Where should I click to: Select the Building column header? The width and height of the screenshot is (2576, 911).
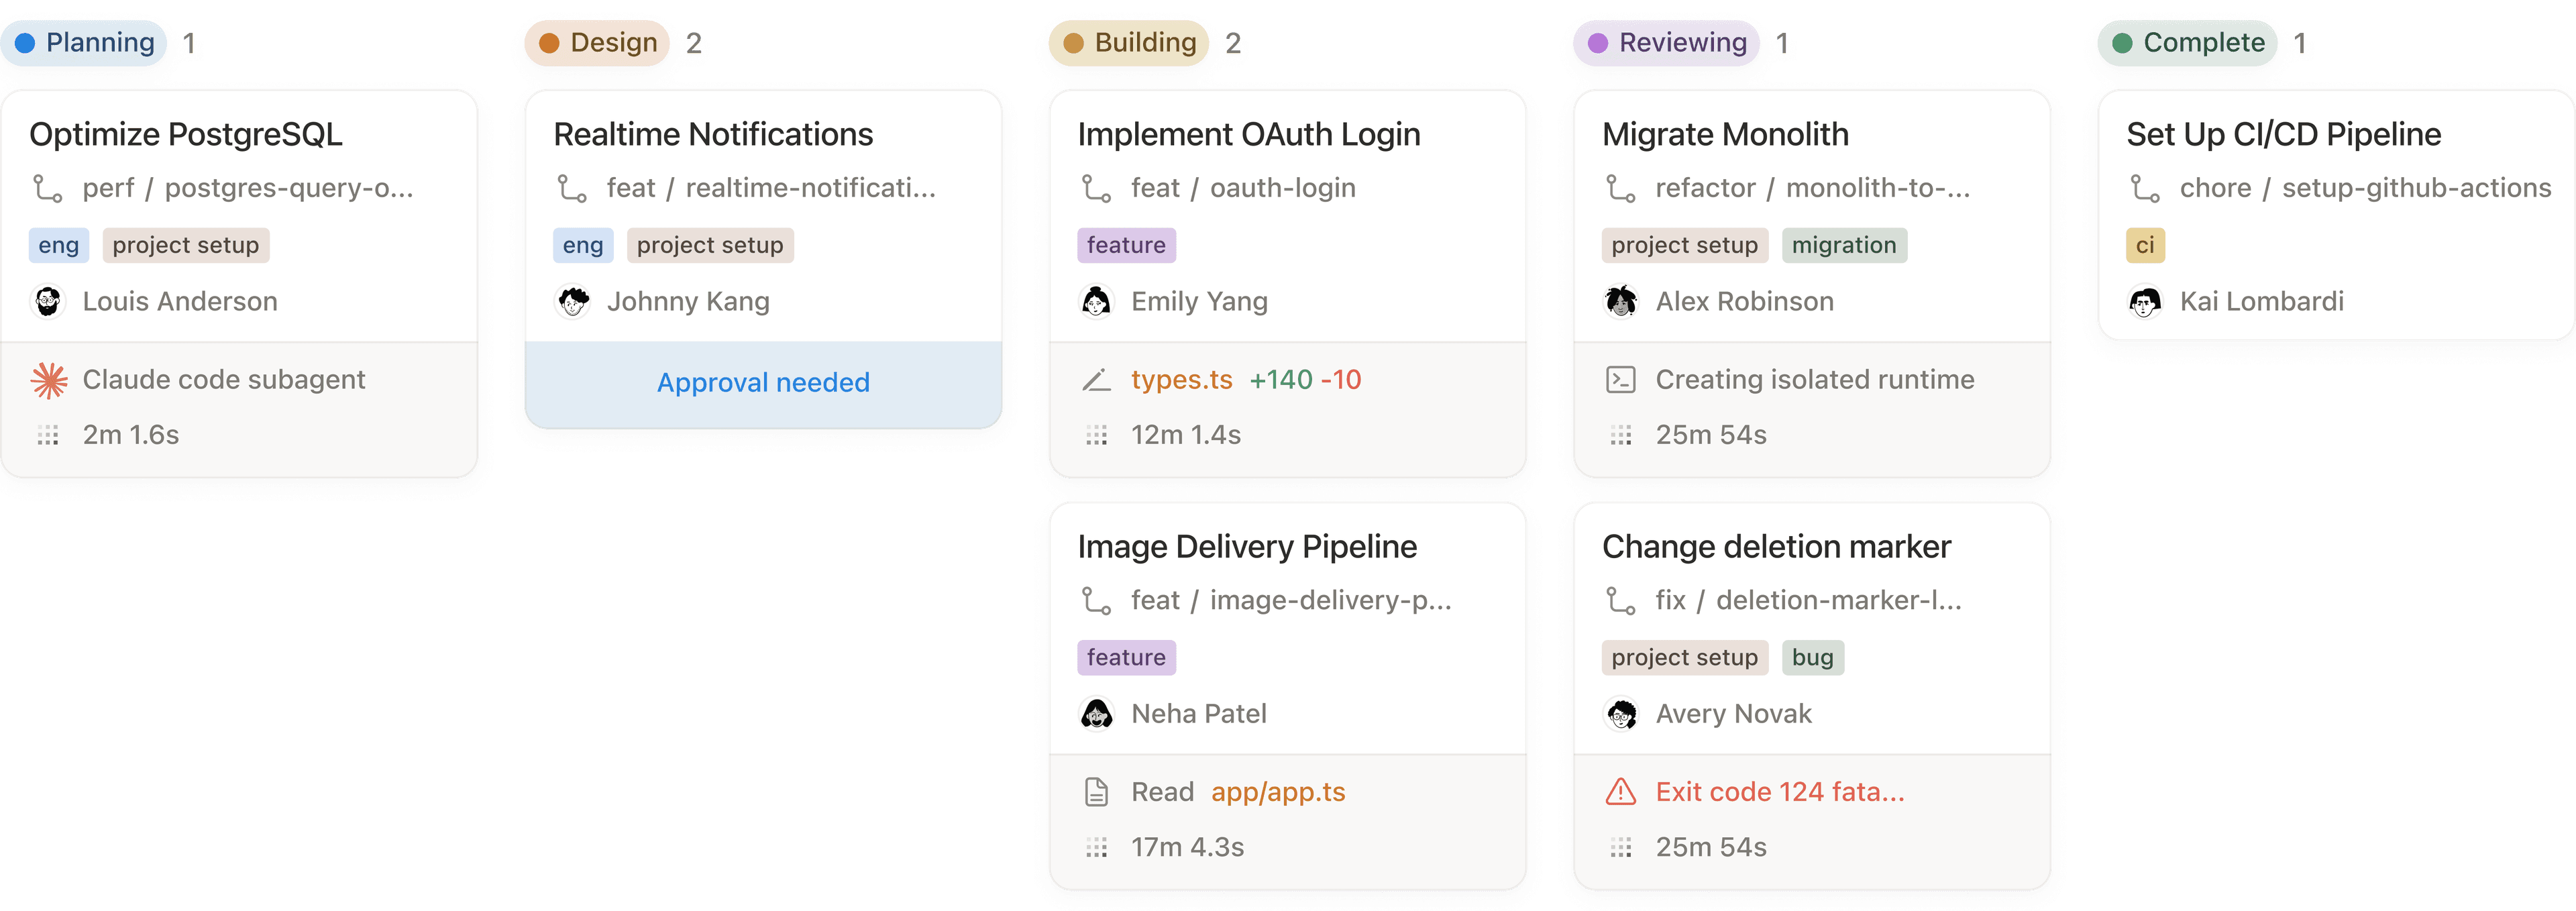[1128, 43]
